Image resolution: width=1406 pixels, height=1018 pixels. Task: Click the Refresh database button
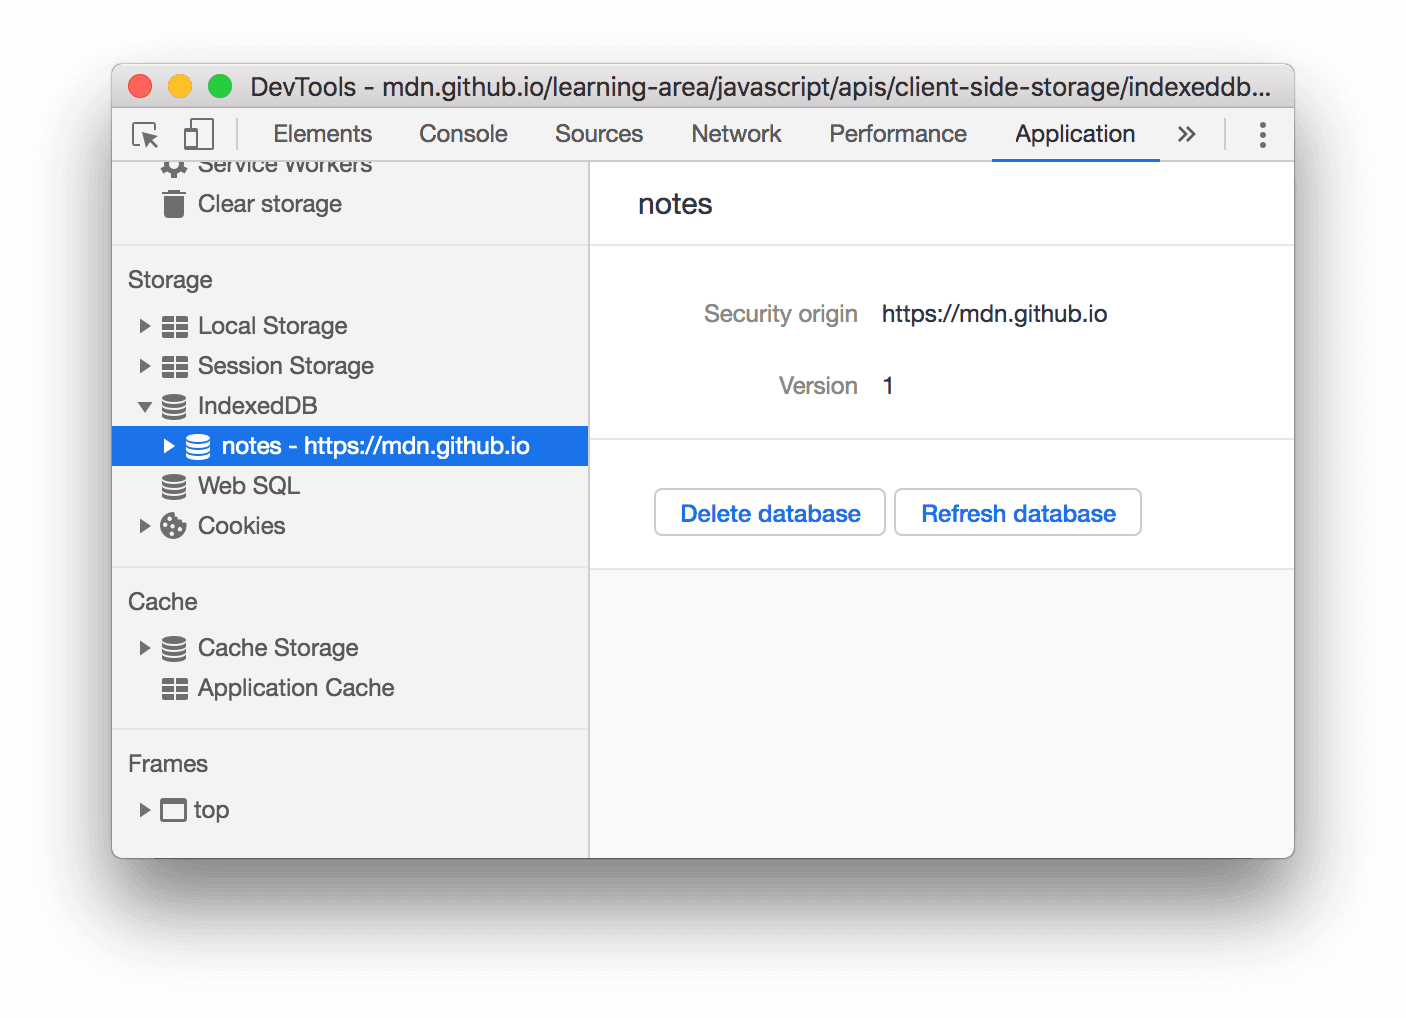tap(1017, 512)
